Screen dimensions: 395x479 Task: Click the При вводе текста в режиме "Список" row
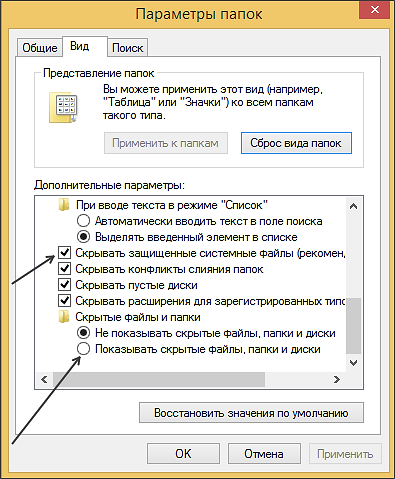(172, 205)
